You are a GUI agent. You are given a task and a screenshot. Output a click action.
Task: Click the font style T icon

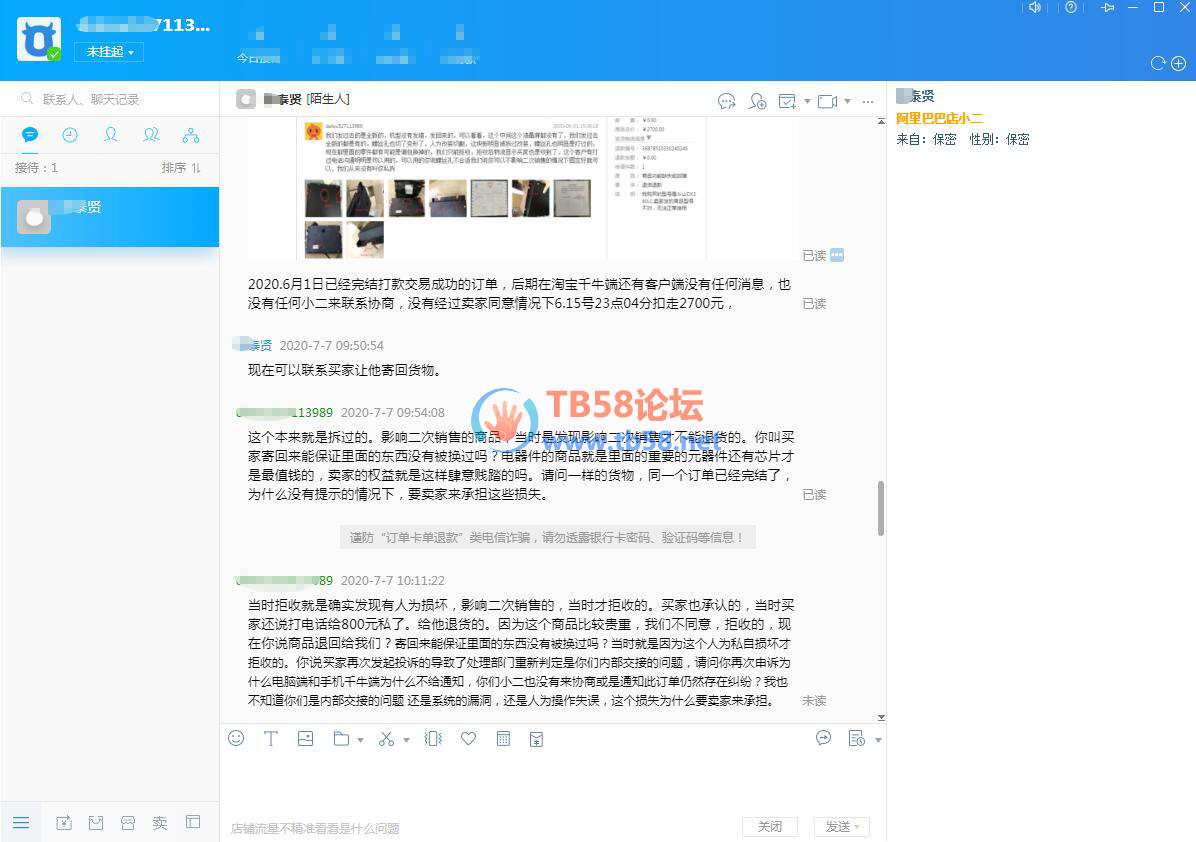tap(270, 739)
